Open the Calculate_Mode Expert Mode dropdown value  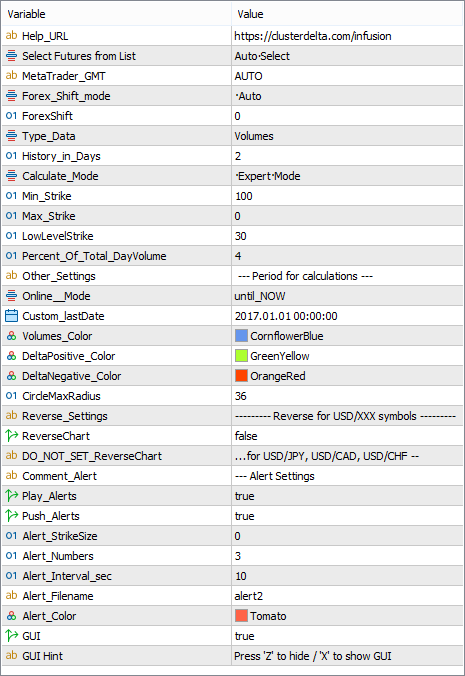[x=347, y=176]
